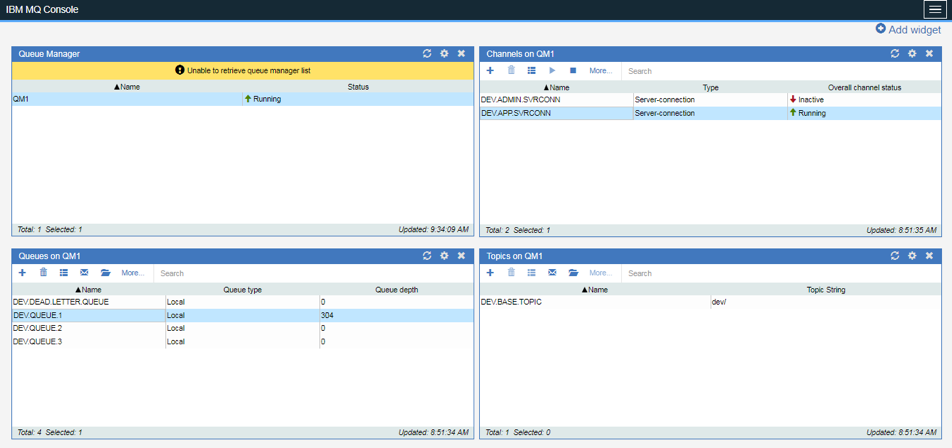
Task: Close the Queue Manager widget
Action: 461,53
